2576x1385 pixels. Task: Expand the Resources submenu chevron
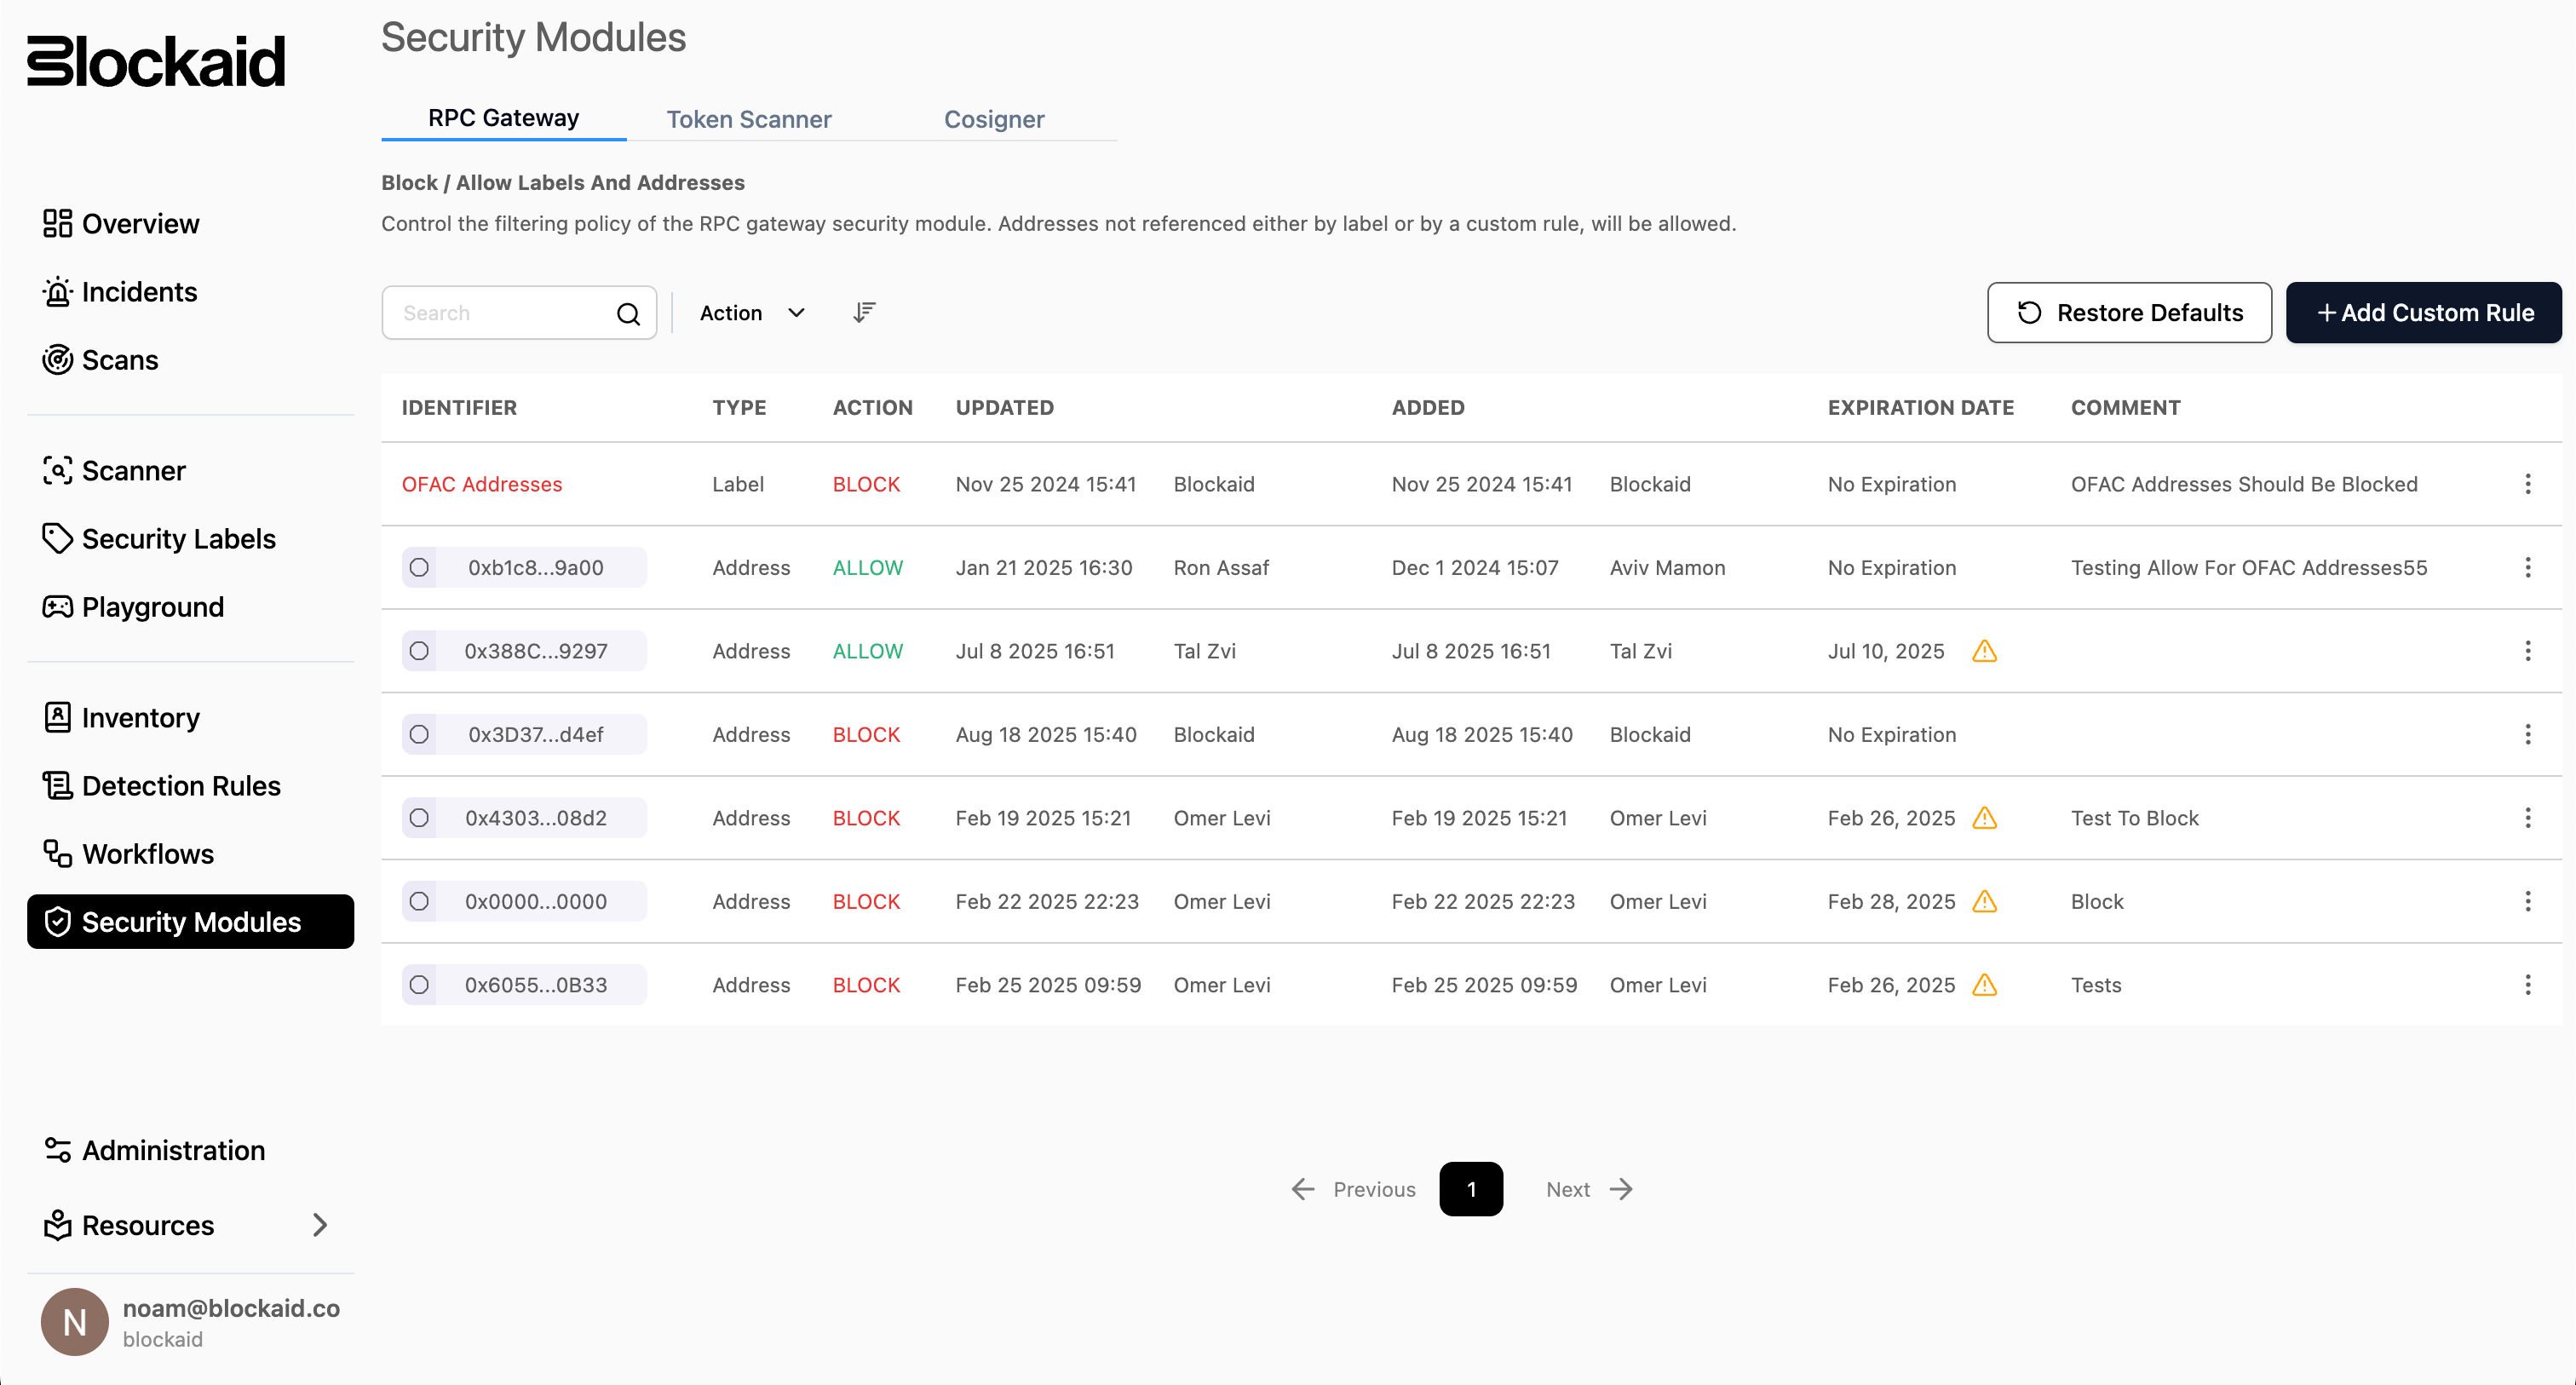320,1224
